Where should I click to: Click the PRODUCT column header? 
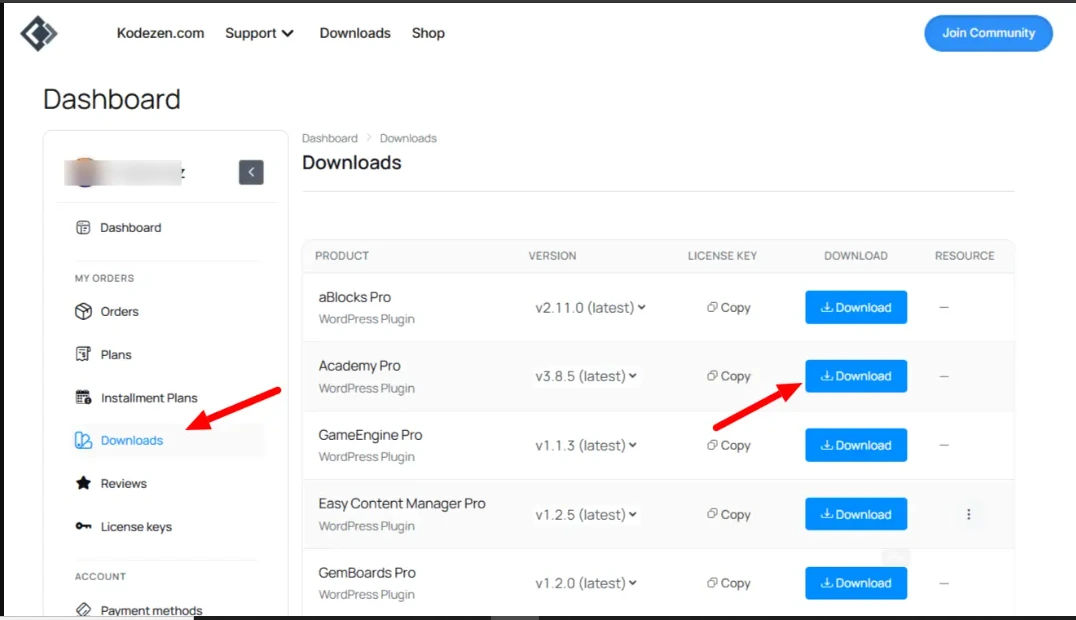coord(342,255)
